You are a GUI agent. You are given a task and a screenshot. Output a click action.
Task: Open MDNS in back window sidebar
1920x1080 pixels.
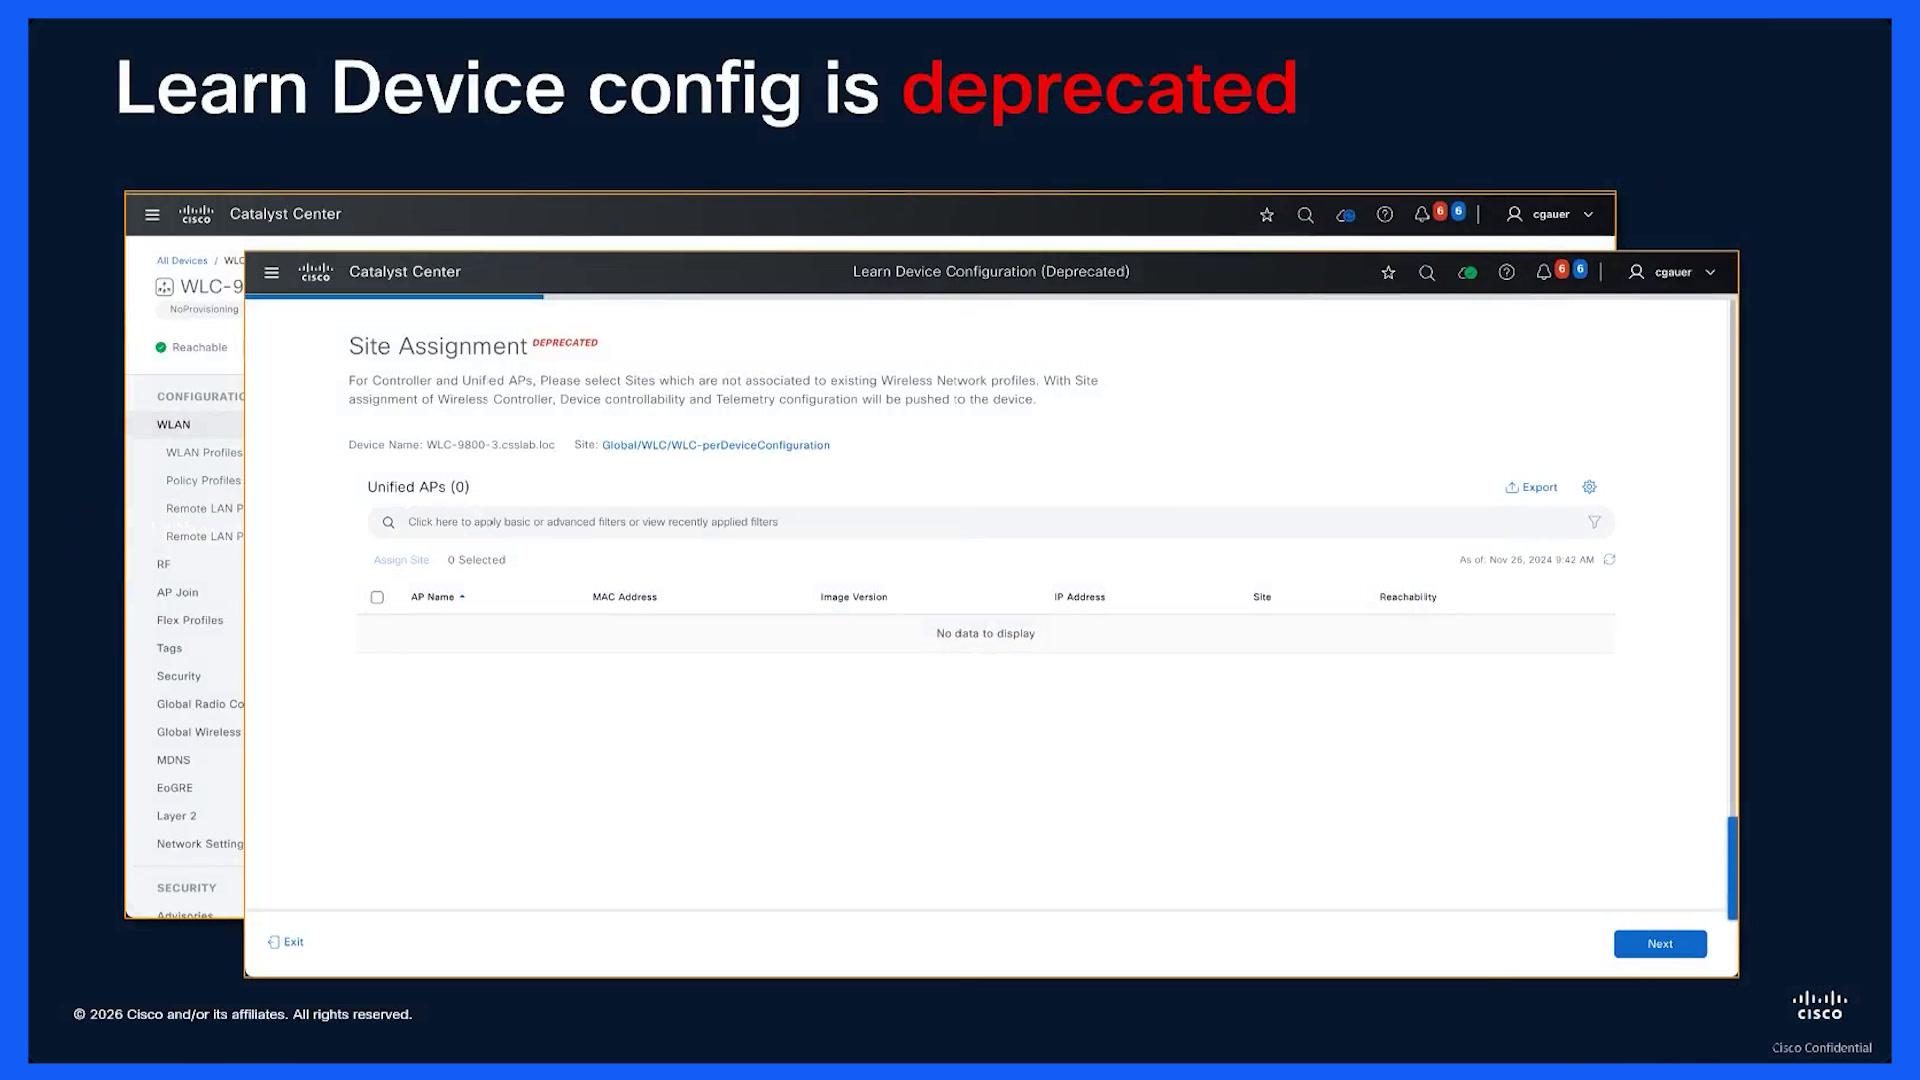(x=173, y=760)
